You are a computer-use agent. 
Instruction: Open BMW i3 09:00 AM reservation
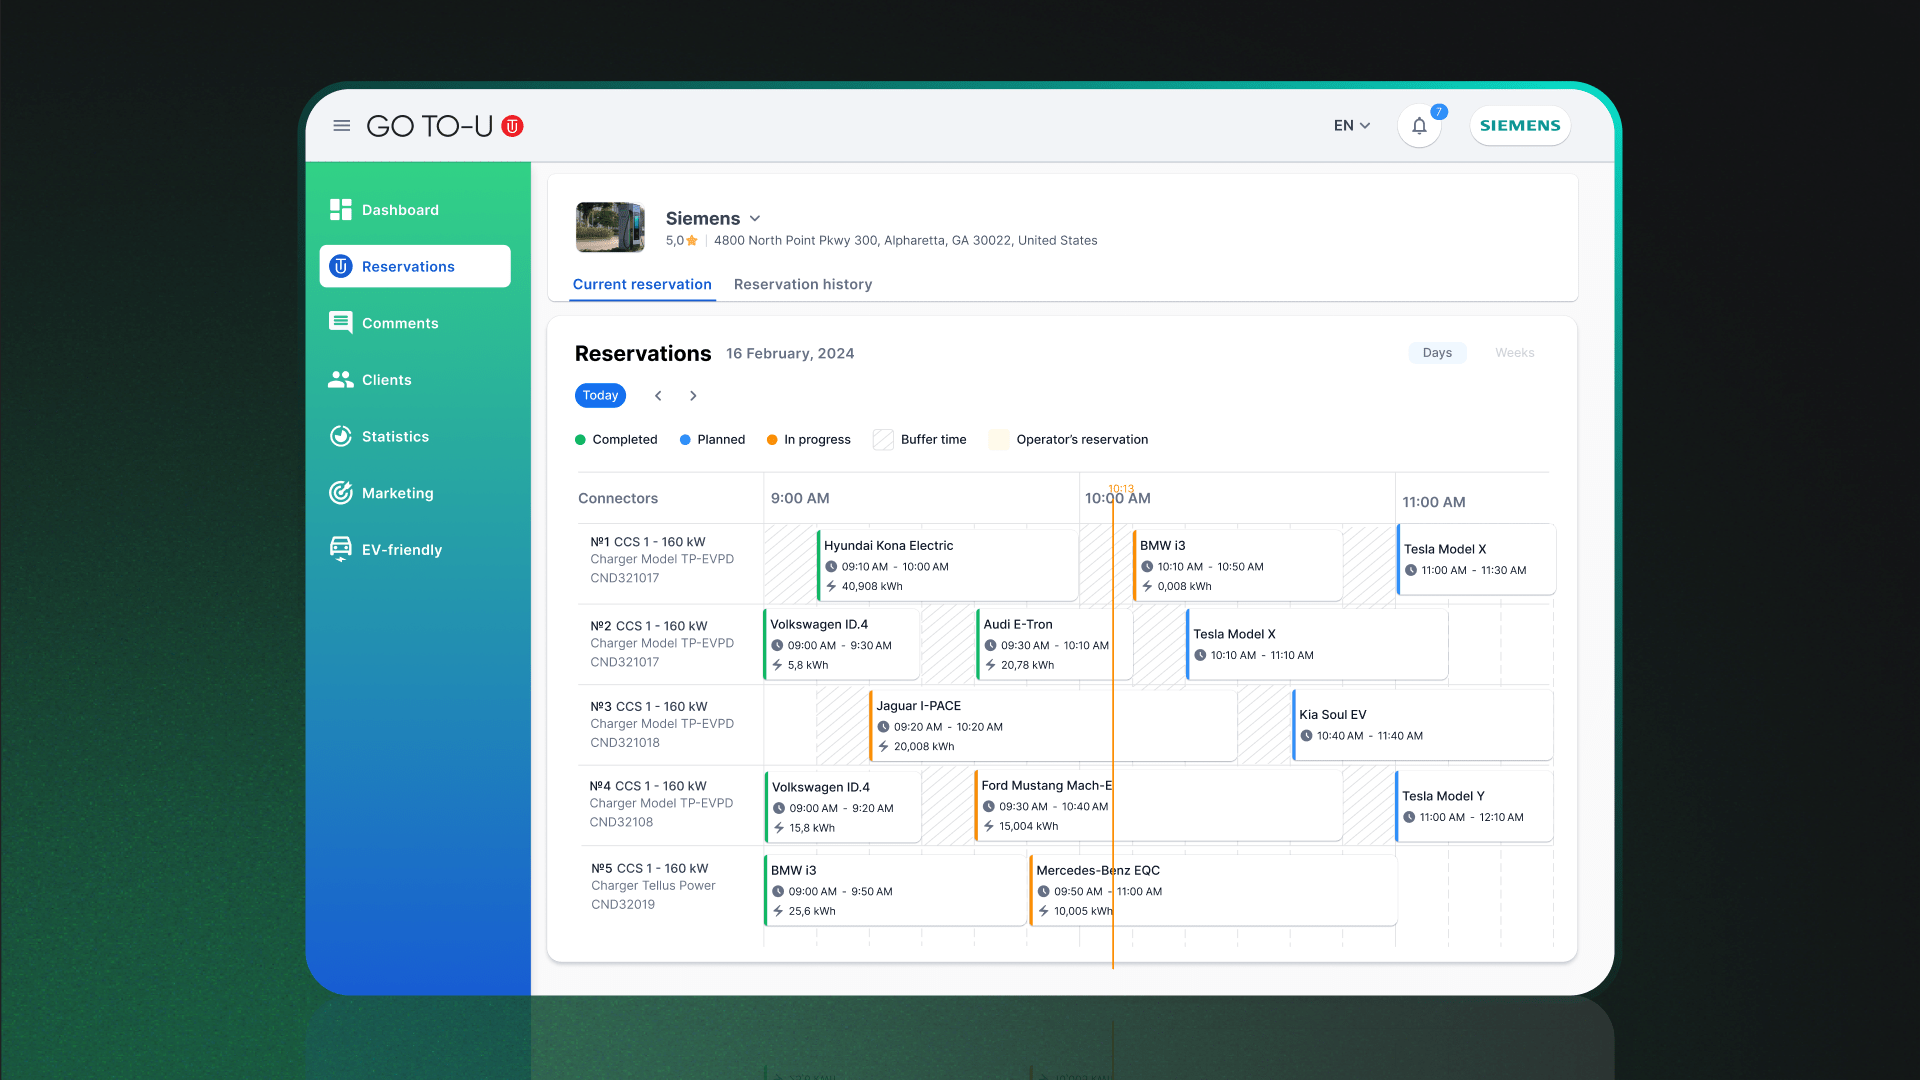click(895, 890)
